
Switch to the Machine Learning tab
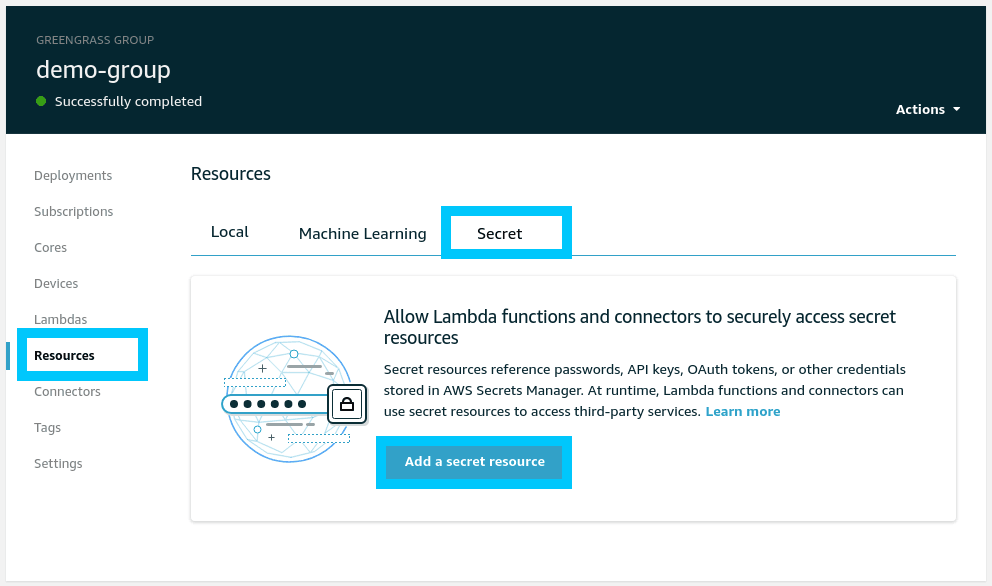(362, 233)
